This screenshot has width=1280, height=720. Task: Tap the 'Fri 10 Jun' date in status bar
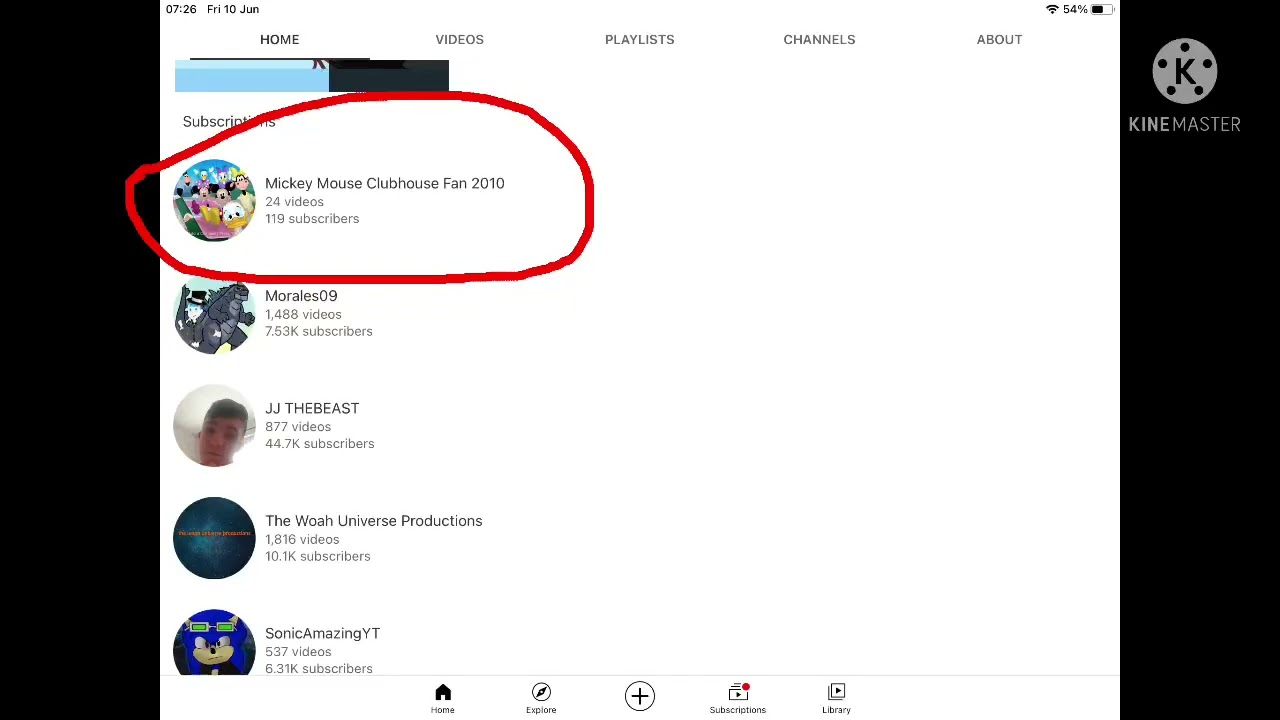pyautogui.click(x=233, y=9)
